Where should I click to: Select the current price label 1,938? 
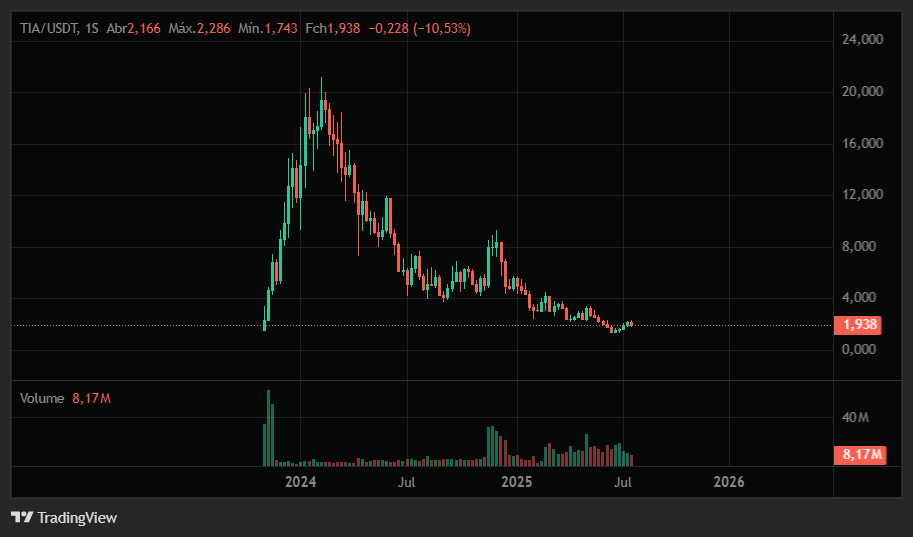tap(858, 325)
